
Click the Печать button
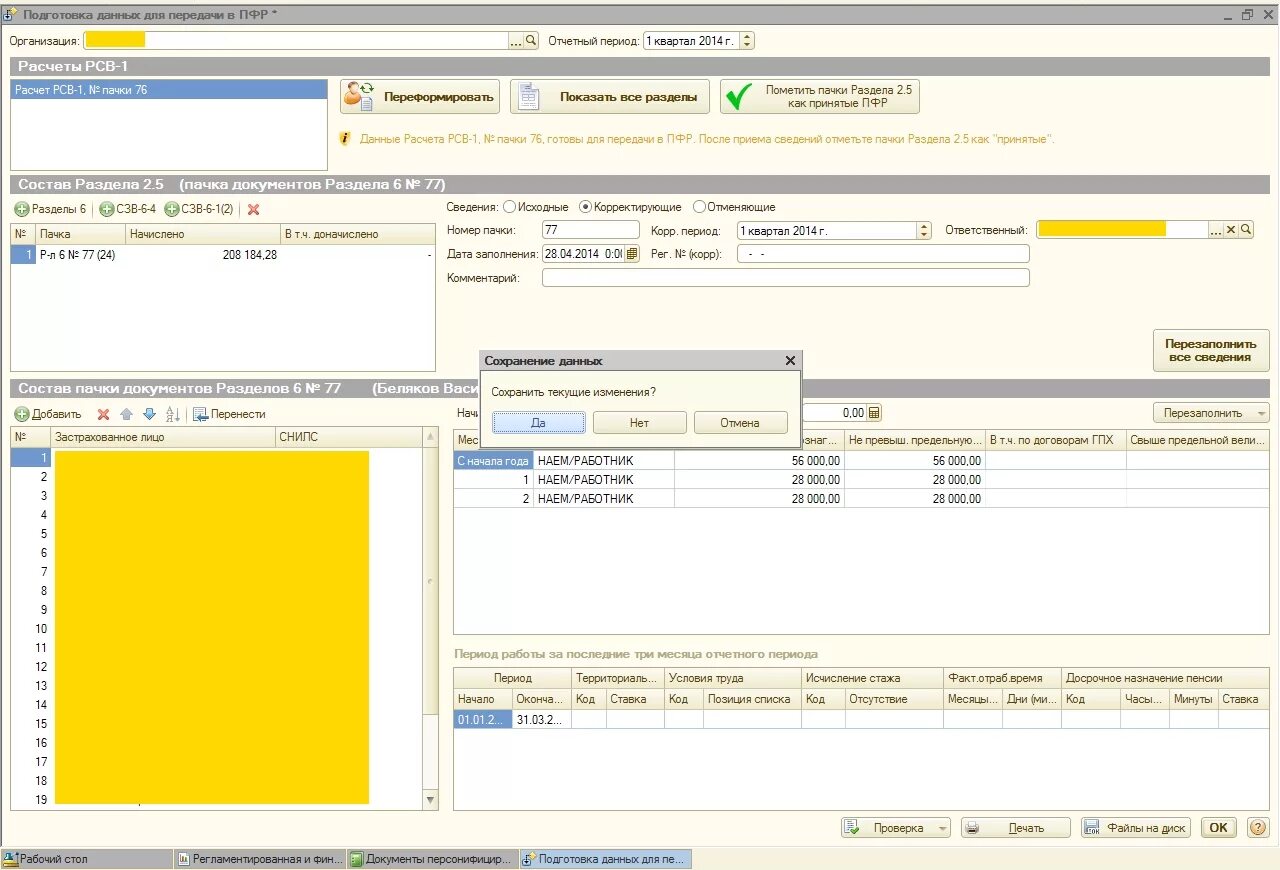[x=1016, y=828]
